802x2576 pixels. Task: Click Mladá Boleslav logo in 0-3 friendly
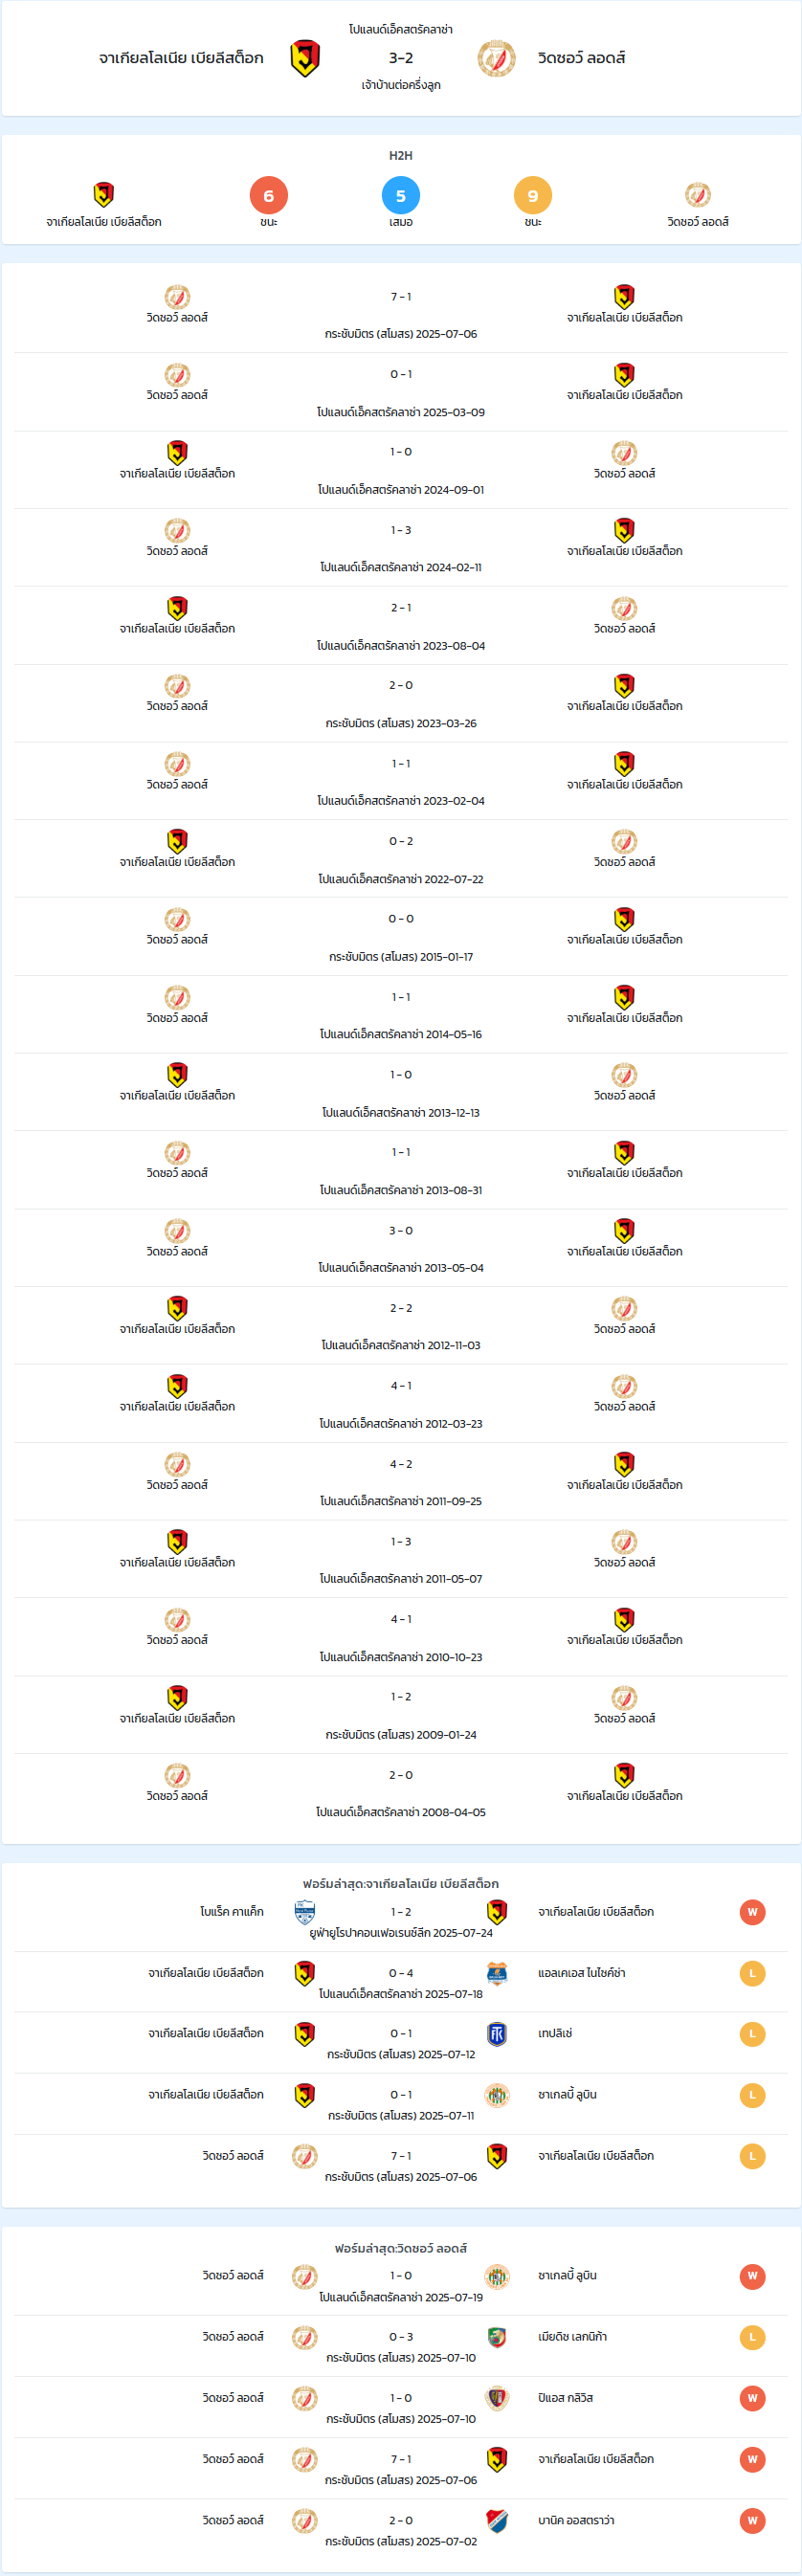[x=496, y=2336]
